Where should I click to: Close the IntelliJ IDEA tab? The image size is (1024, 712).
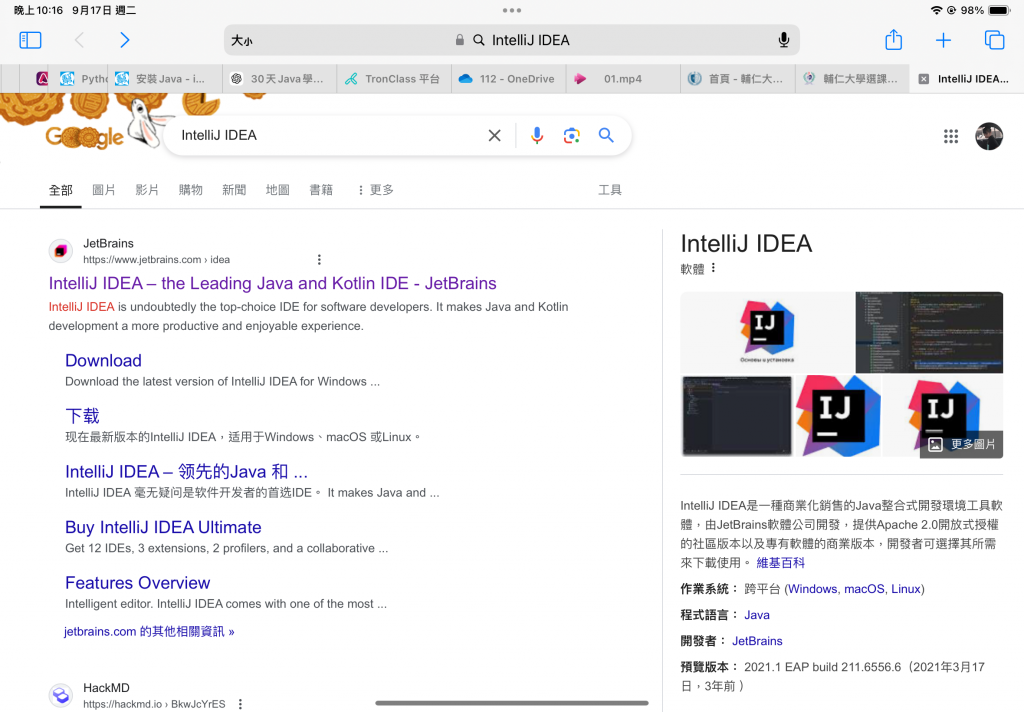coord(923,79)
